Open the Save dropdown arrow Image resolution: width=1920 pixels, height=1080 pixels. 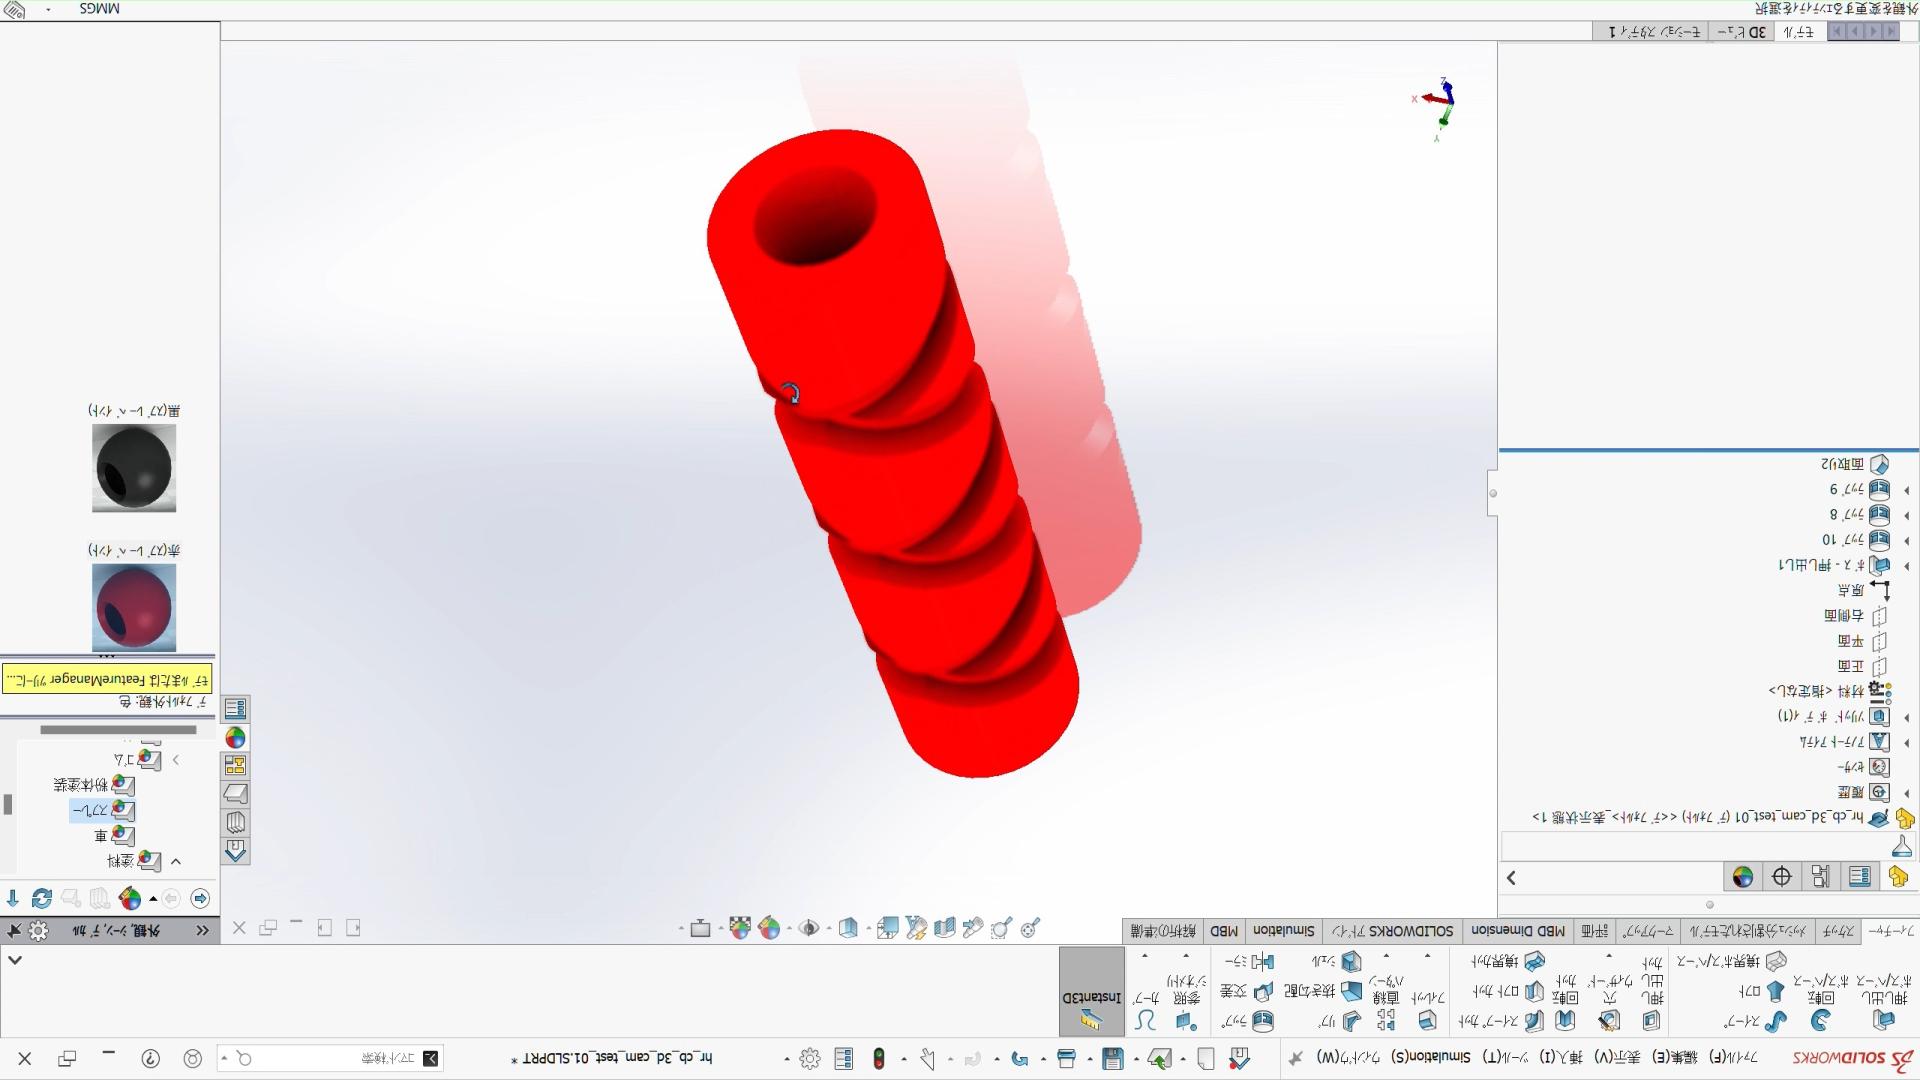(1090, 1059)
